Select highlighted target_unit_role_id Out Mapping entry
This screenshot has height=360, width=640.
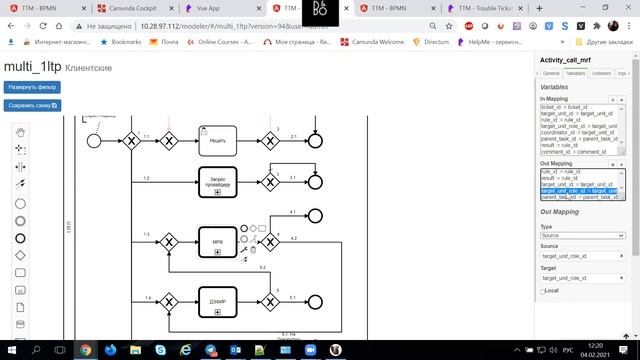(x=579, y=191)
